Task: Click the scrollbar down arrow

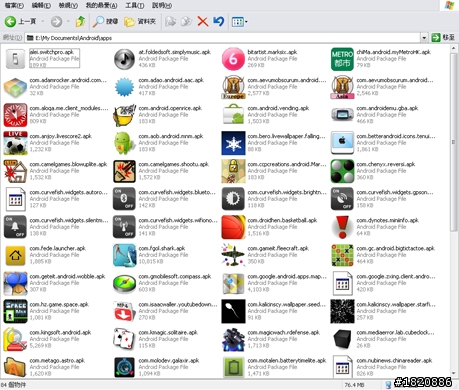Action: tap(453, 373)
